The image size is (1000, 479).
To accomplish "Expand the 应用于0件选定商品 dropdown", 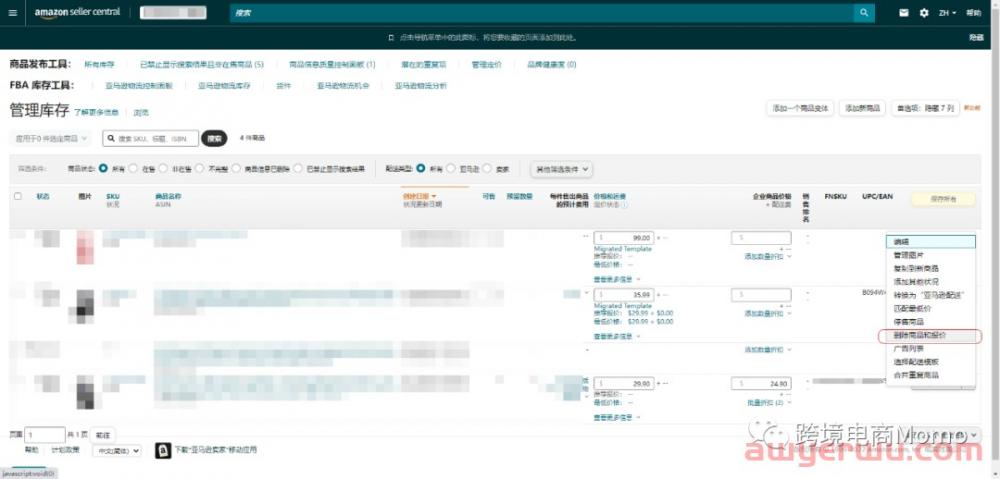I will 51,138.
